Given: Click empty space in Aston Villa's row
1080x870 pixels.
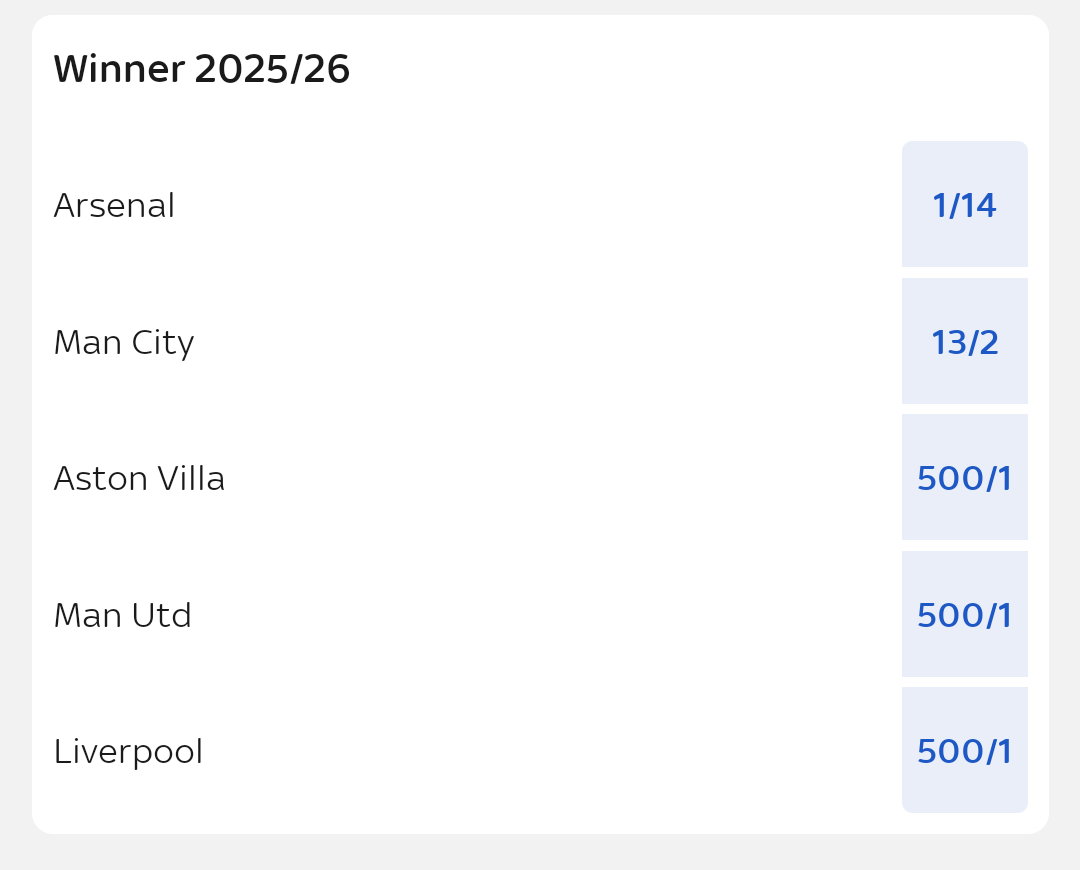Looking at the screenshot, I should pos(540,479).
